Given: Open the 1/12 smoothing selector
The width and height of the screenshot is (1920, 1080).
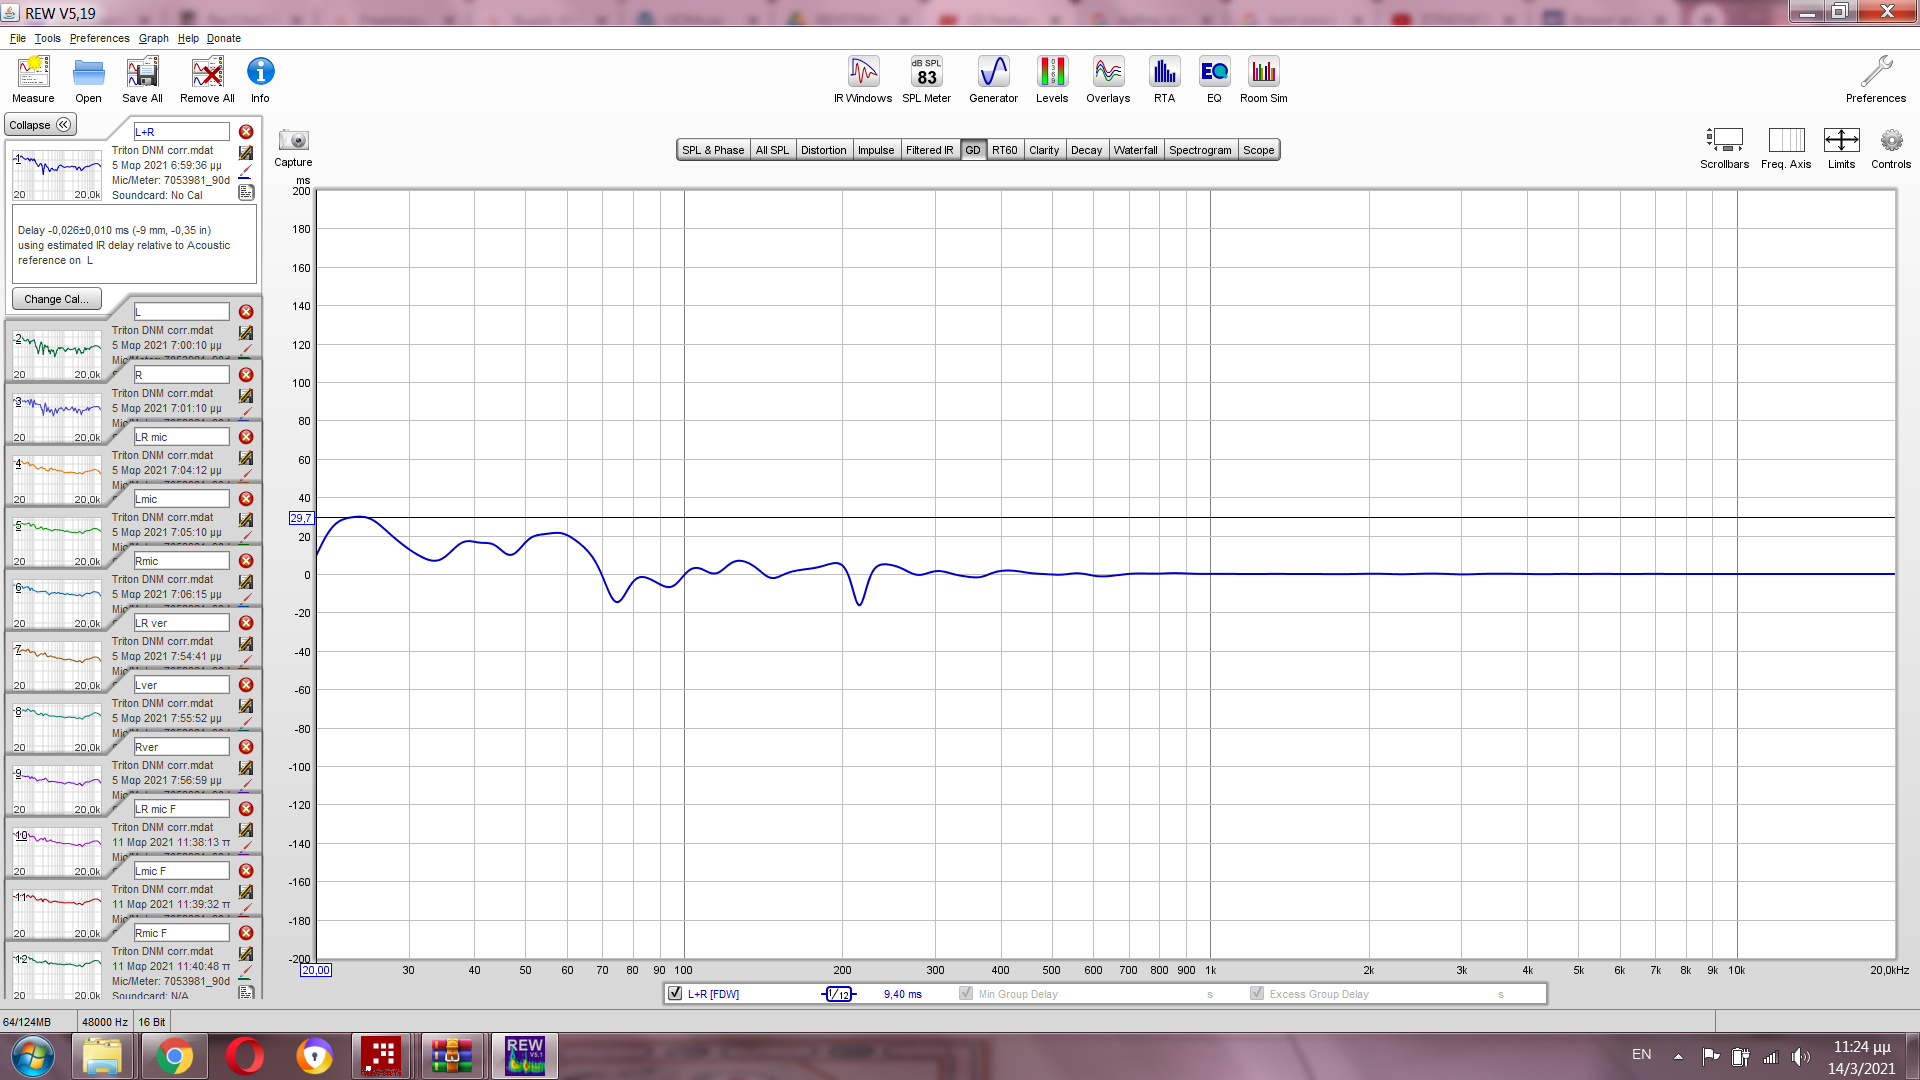Looking at the screenshot, I should tap(839, 994).
